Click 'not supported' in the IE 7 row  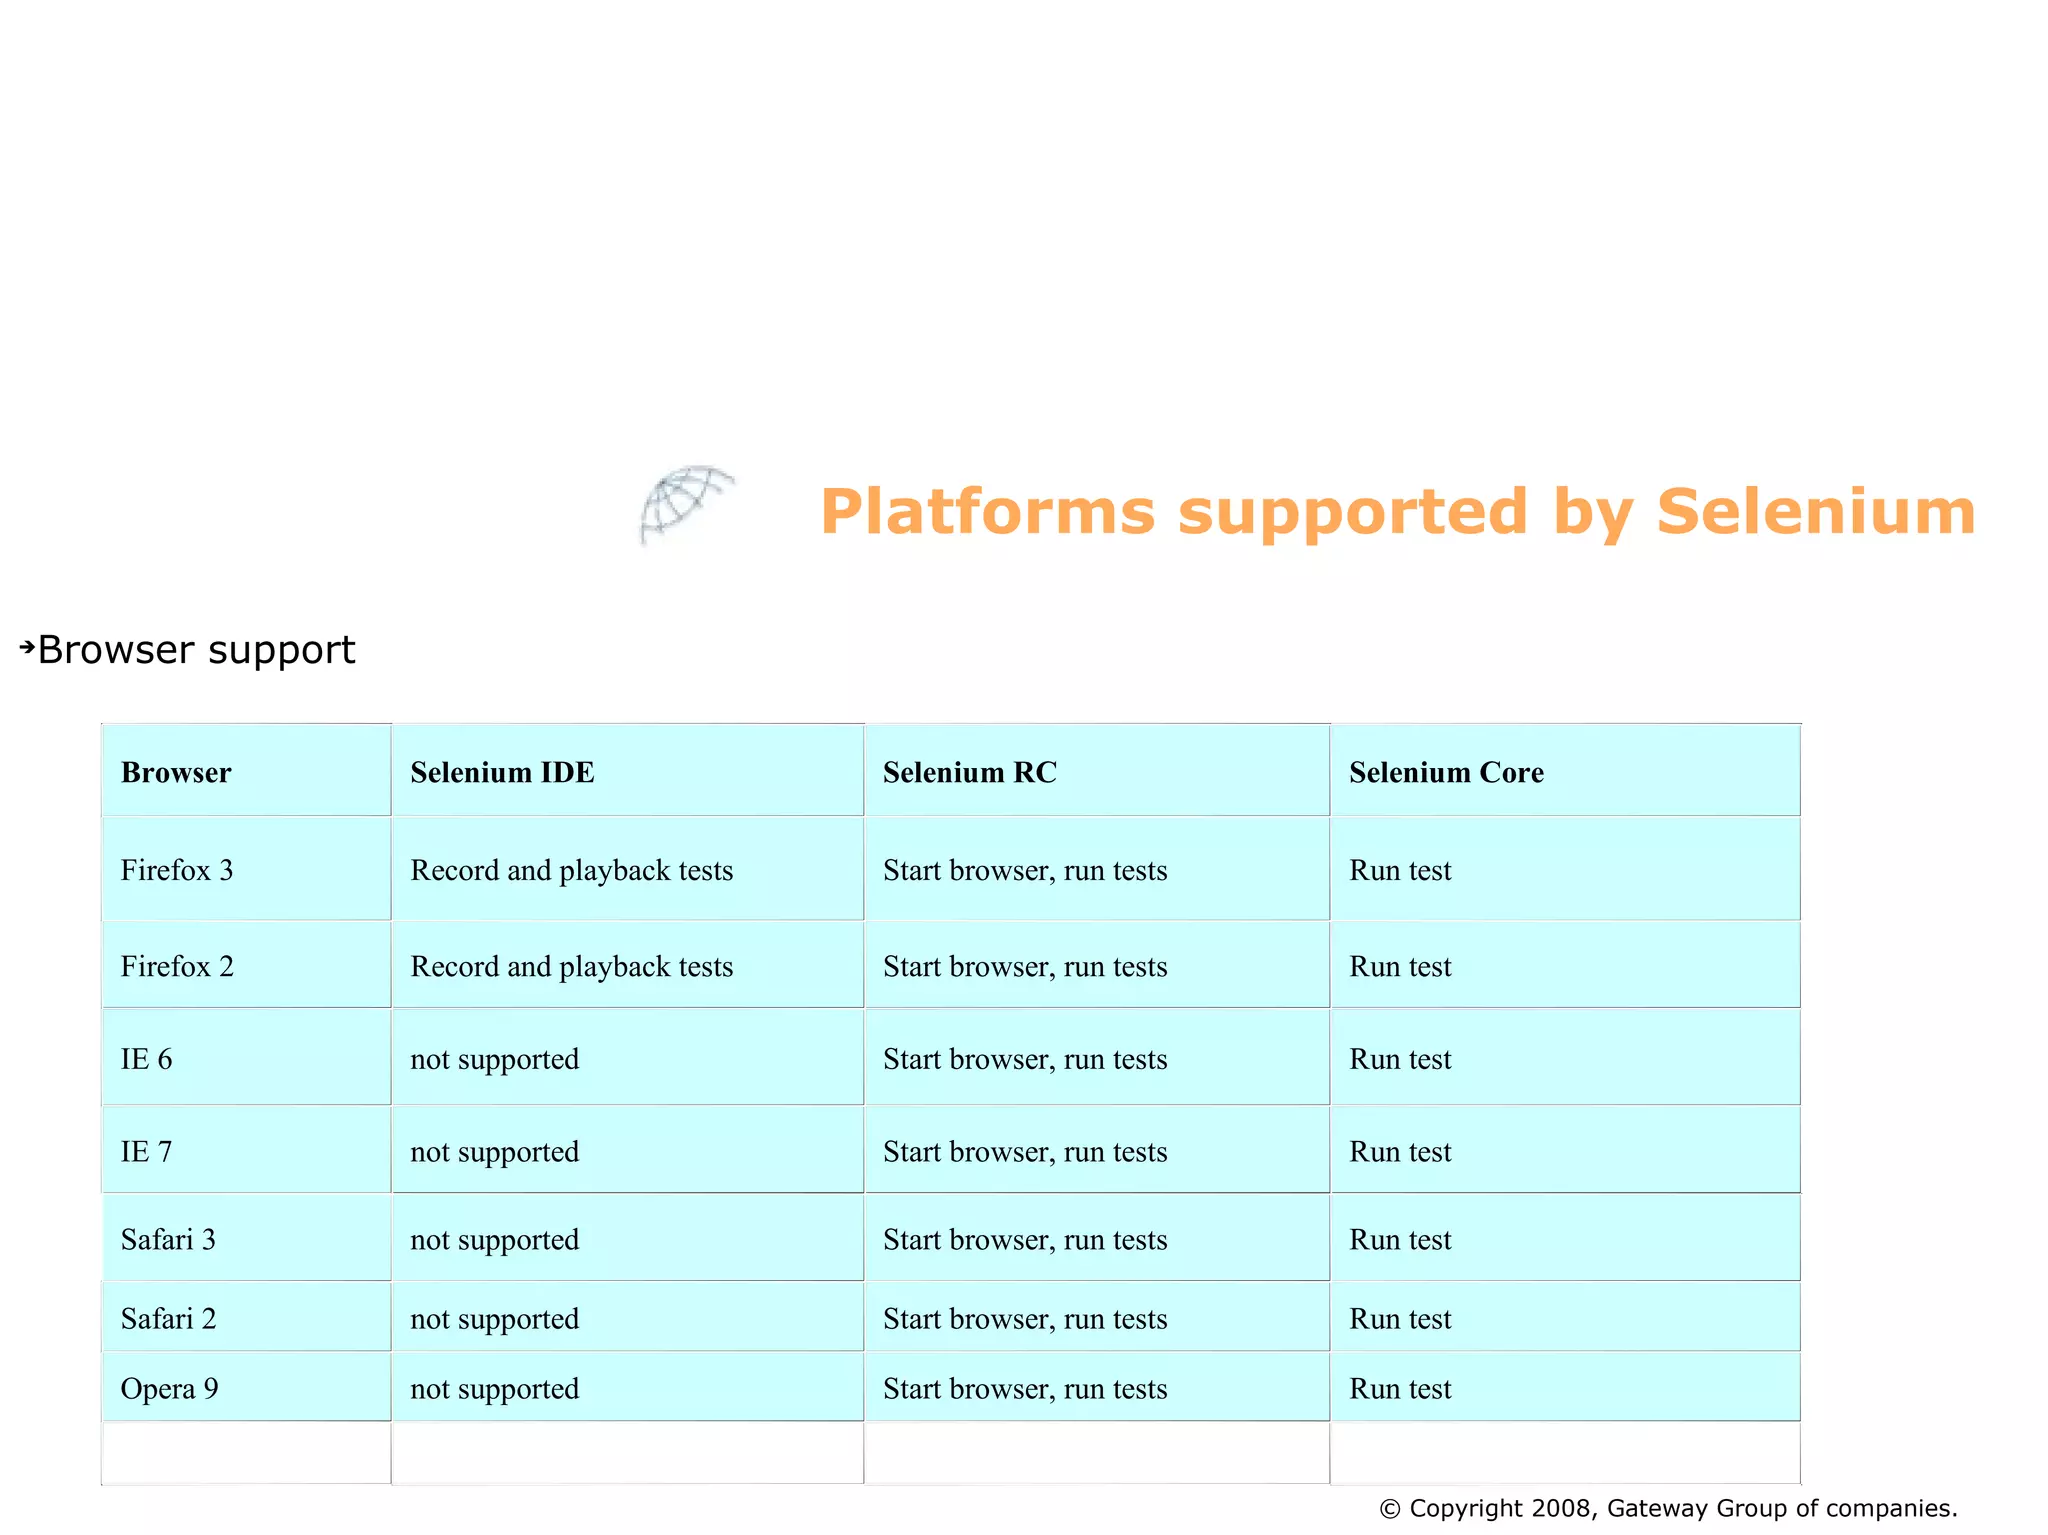point(495,1153)
